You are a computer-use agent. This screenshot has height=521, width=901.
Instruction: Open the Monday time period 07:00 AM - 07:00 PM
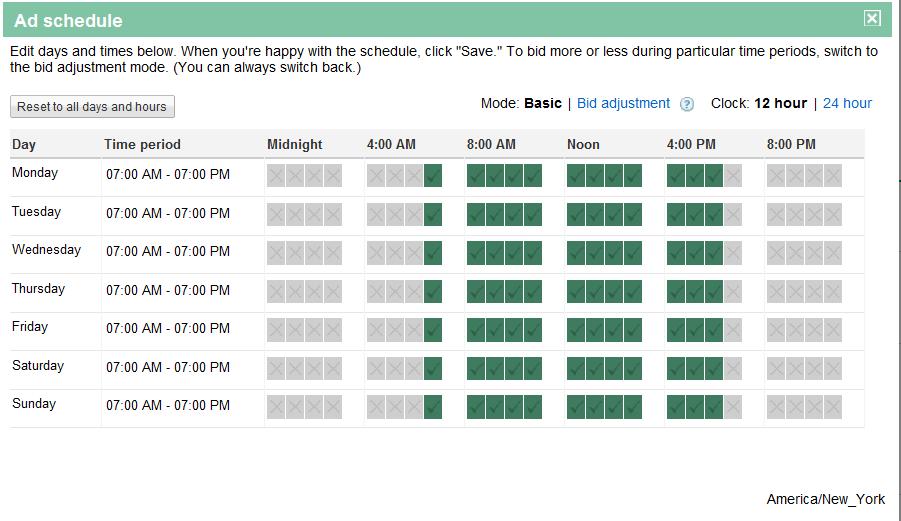coord(168,175)
